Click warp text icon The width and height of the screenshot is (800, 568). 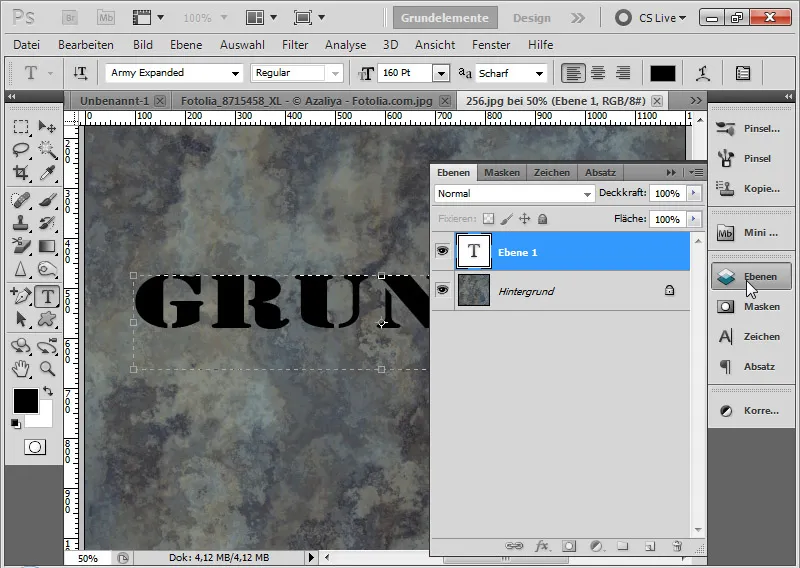(704, 73)
